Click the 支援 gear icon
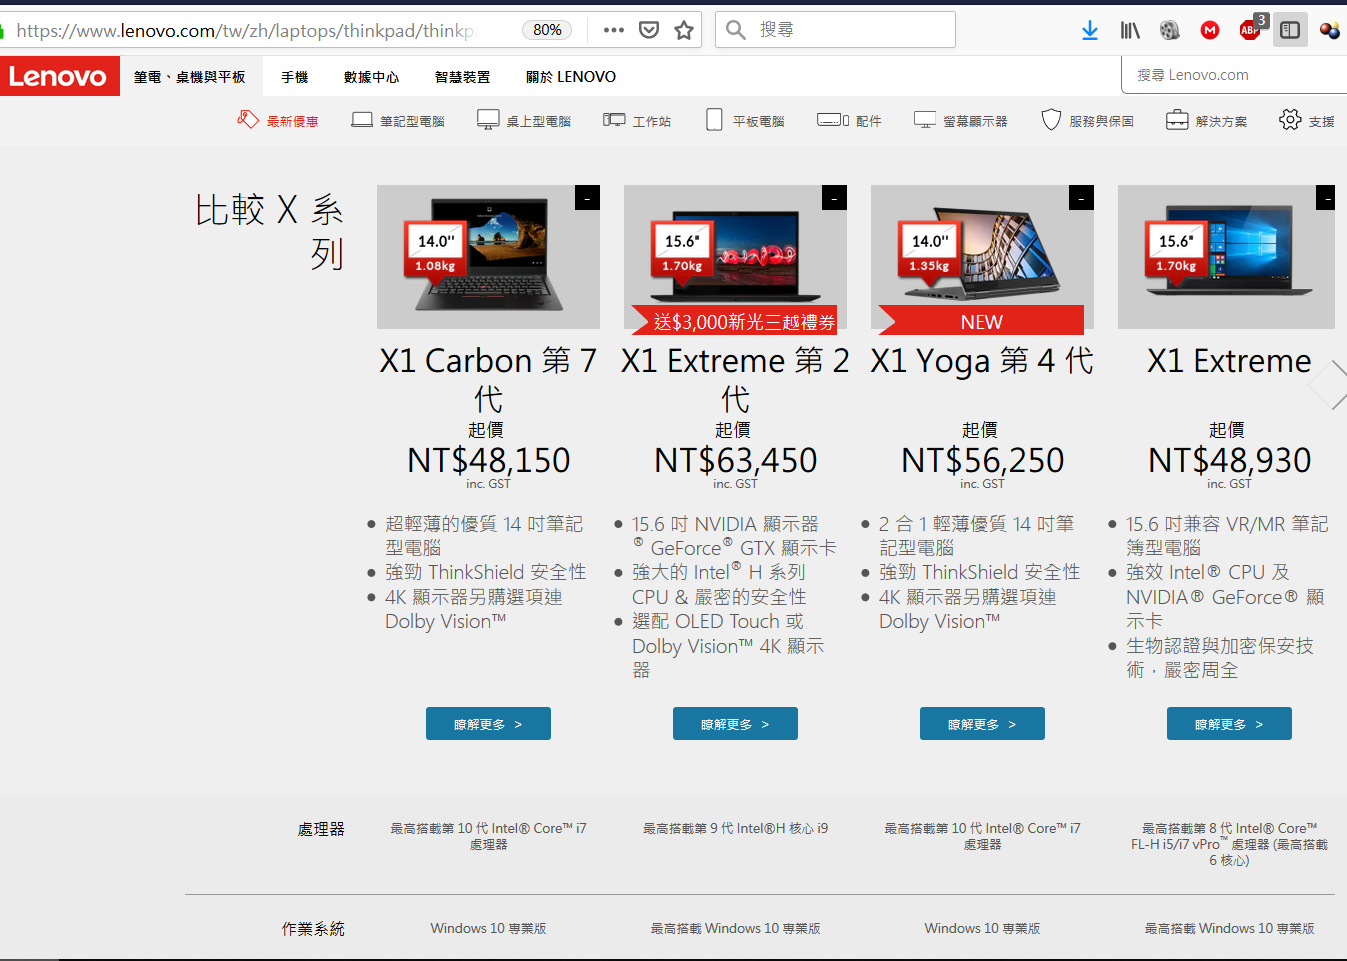1347x961 pixels. point(1290,120)
